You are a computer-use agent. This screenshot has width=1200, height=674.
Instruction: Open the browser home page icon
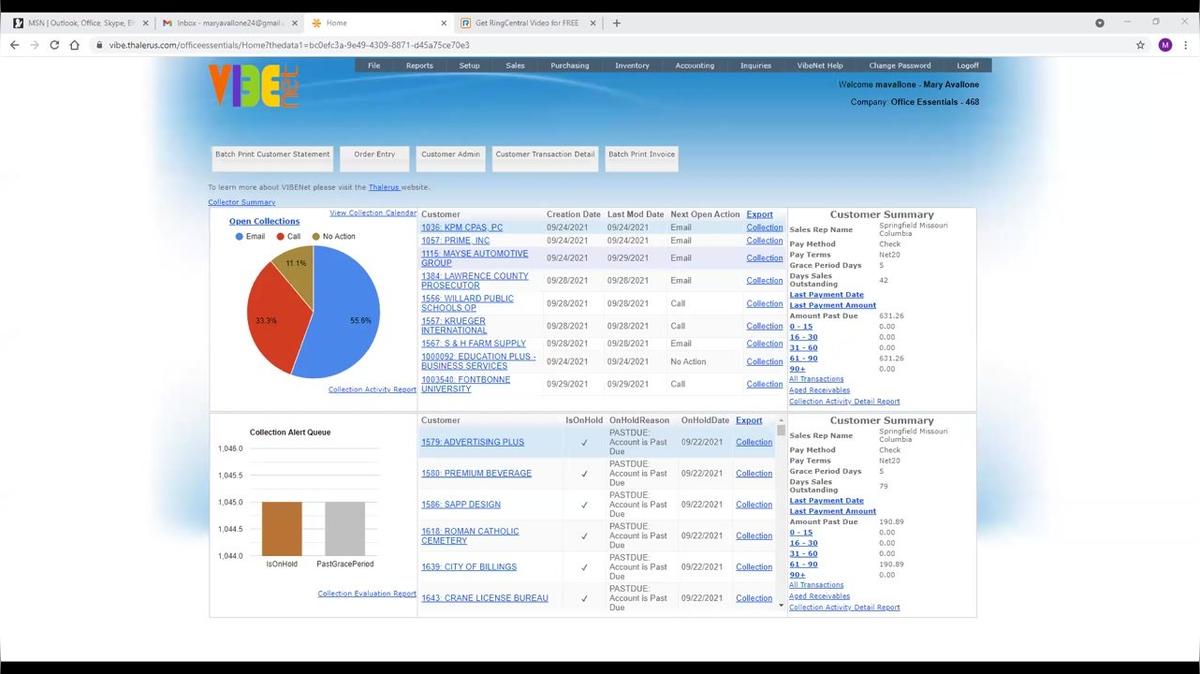click(77, 45)
